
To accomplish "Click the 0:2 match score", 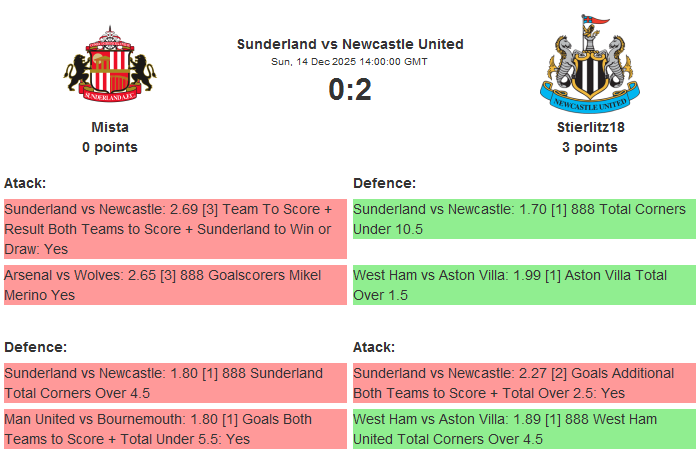I will coord(350,90).
